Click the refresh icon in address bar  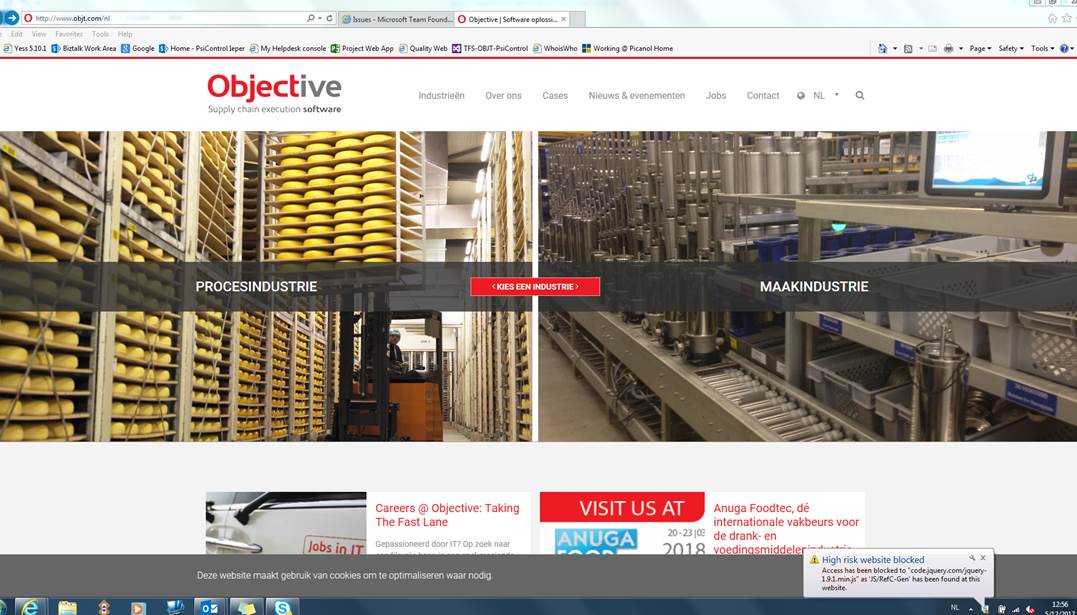coord(330,19)
